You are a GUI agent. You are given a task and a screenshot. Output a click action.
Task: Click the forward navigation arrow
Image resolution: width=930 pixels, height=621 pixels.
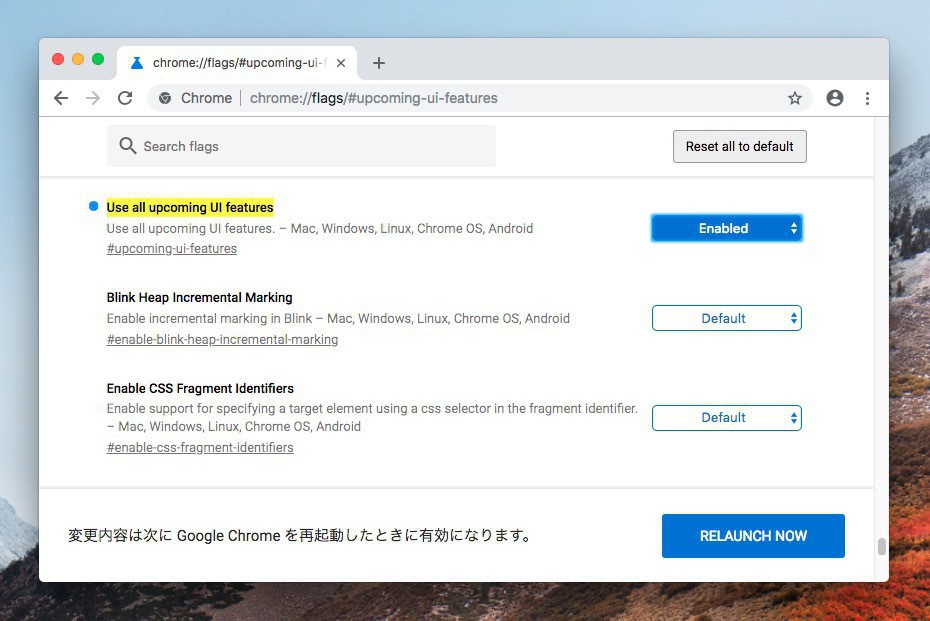[x=93, y=98]
